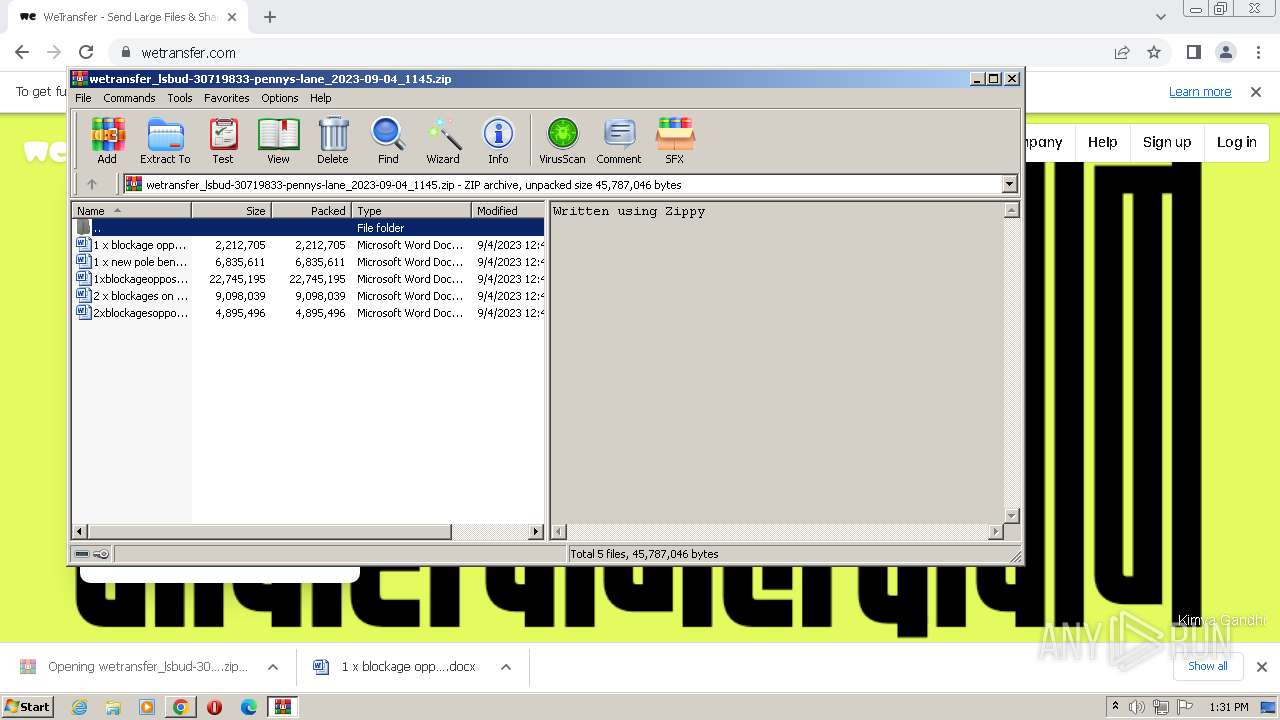1280x720 pixels.
Task: Click the Comment toolbar icon
Action: click(619, 140)
